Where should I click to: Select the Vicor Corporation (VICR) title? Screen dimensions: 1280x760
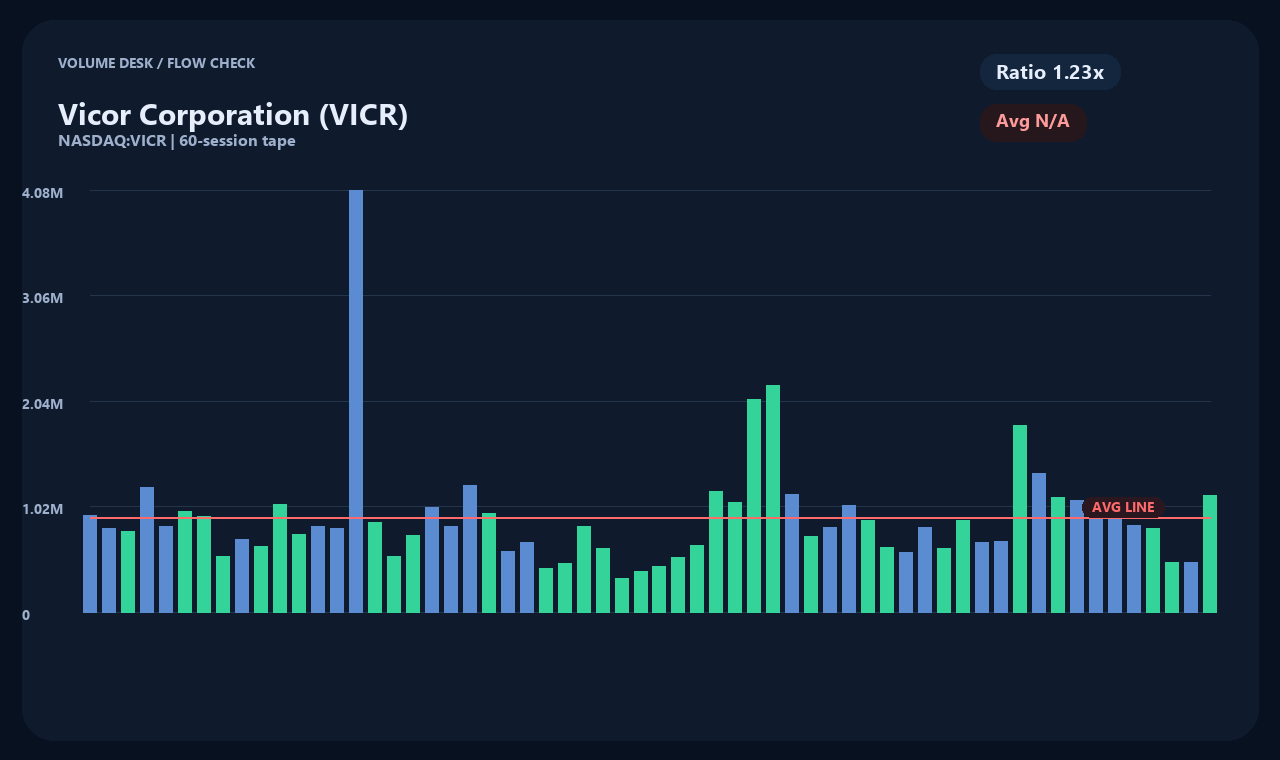click(x=233, y=115)
